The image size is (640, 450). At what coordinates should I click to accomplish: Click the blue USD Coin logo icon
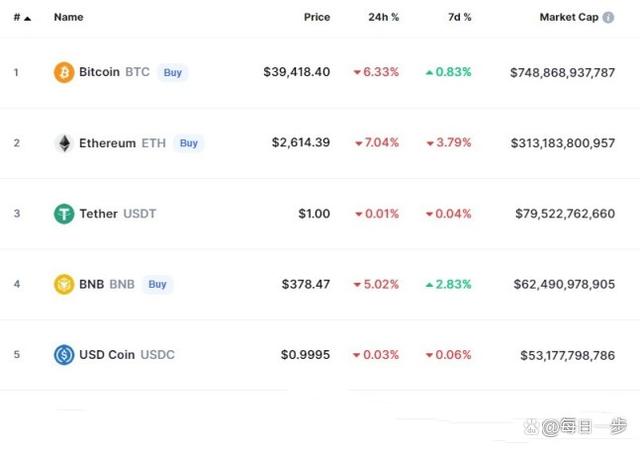[64, 354]
